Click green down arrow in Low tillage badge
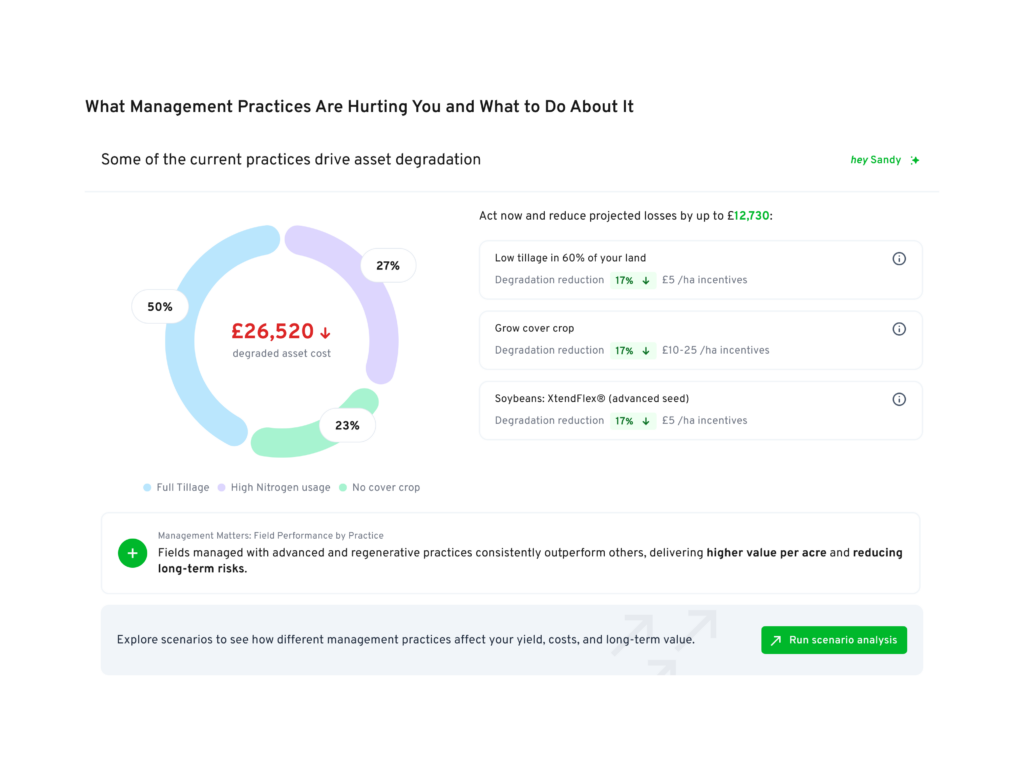 click(646, 281)
